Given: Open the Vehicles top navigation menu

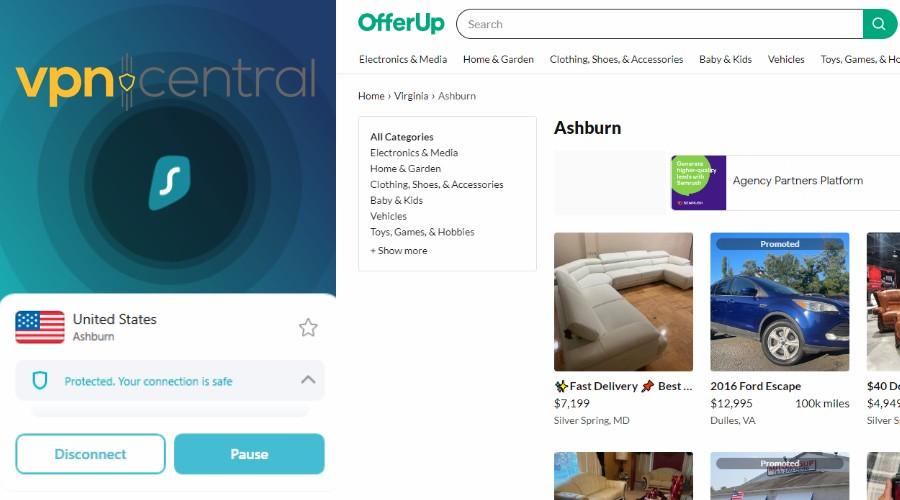Looking at the screenshot, I should tap(786, 59).
